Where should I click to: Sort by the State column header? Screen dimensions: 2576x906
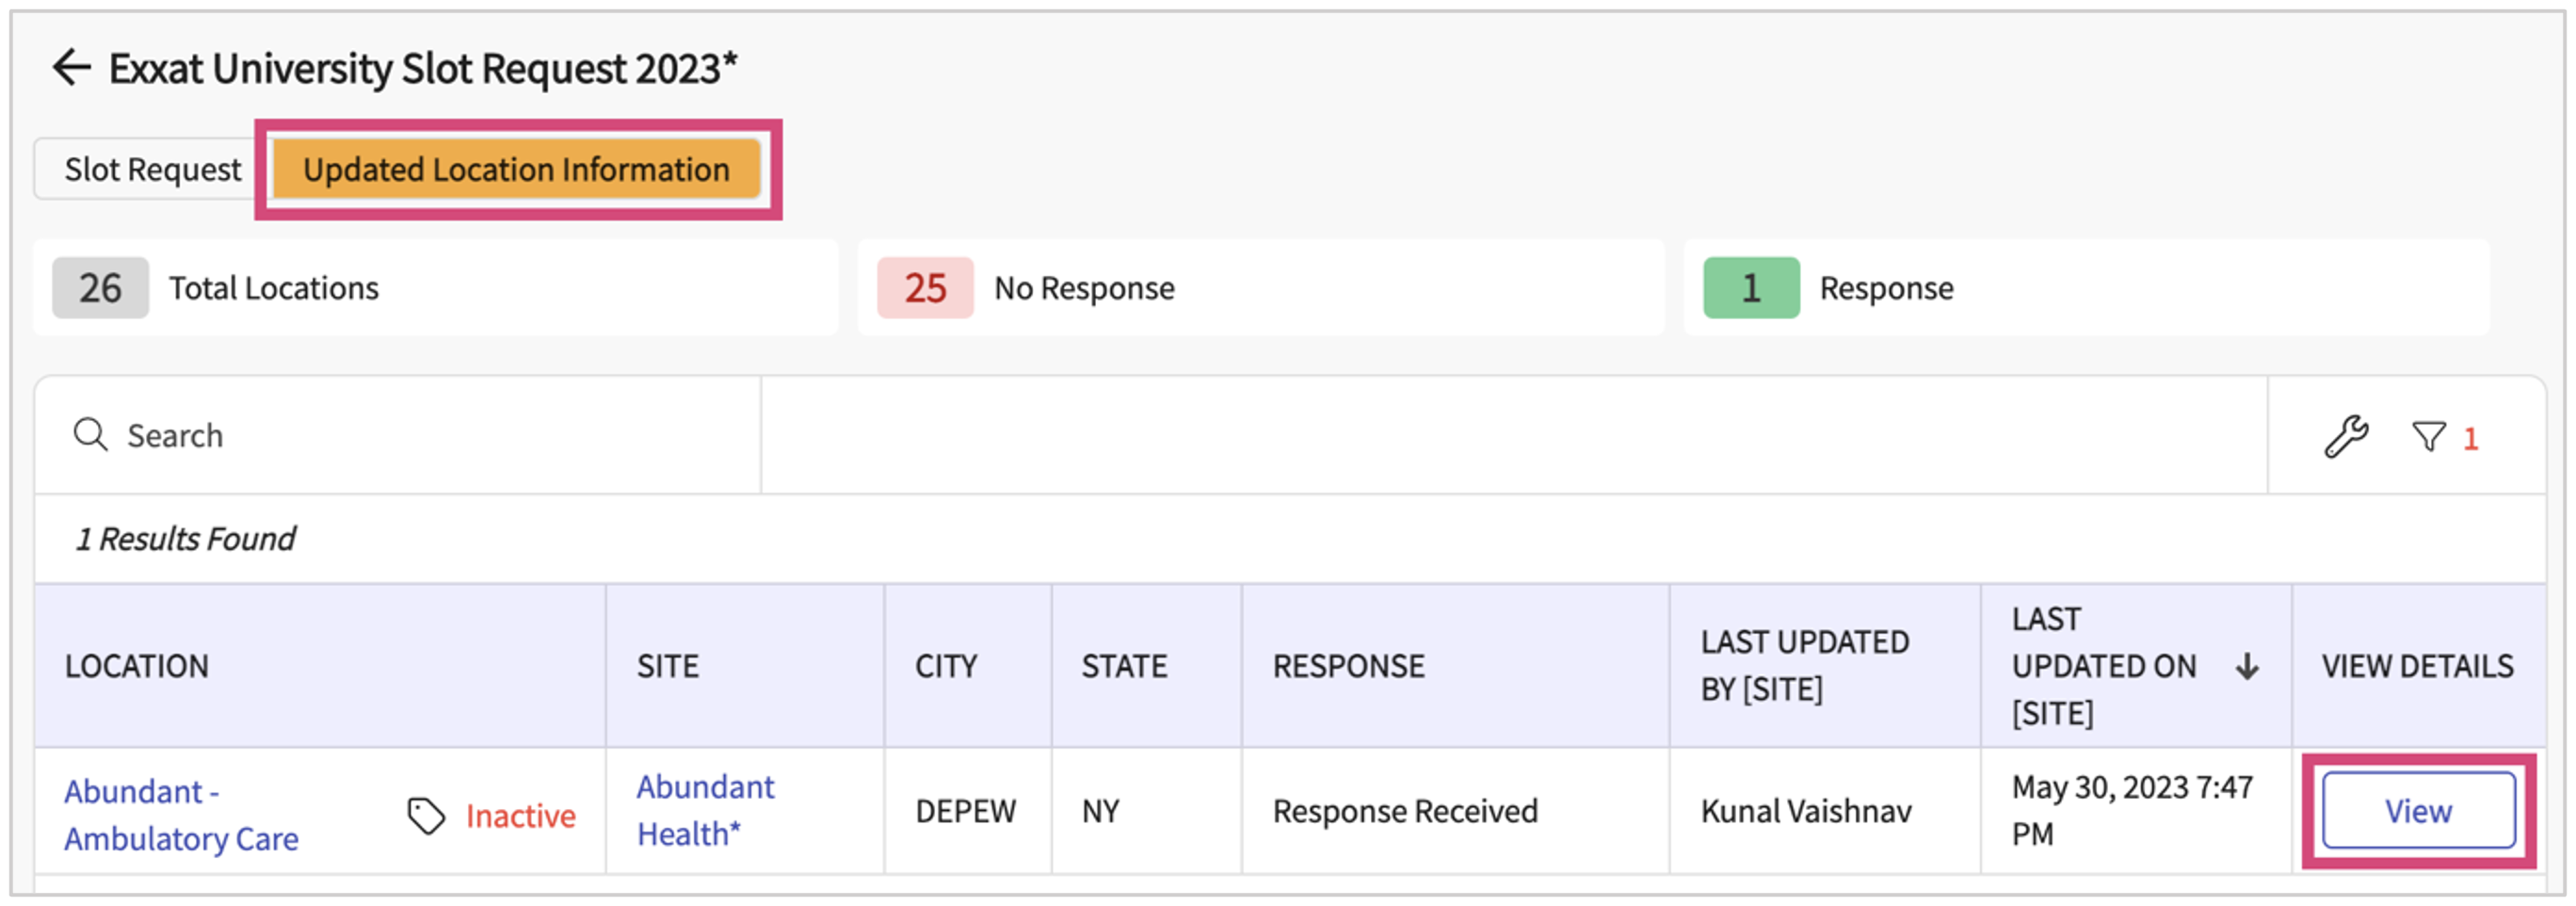coord(1124,666)
